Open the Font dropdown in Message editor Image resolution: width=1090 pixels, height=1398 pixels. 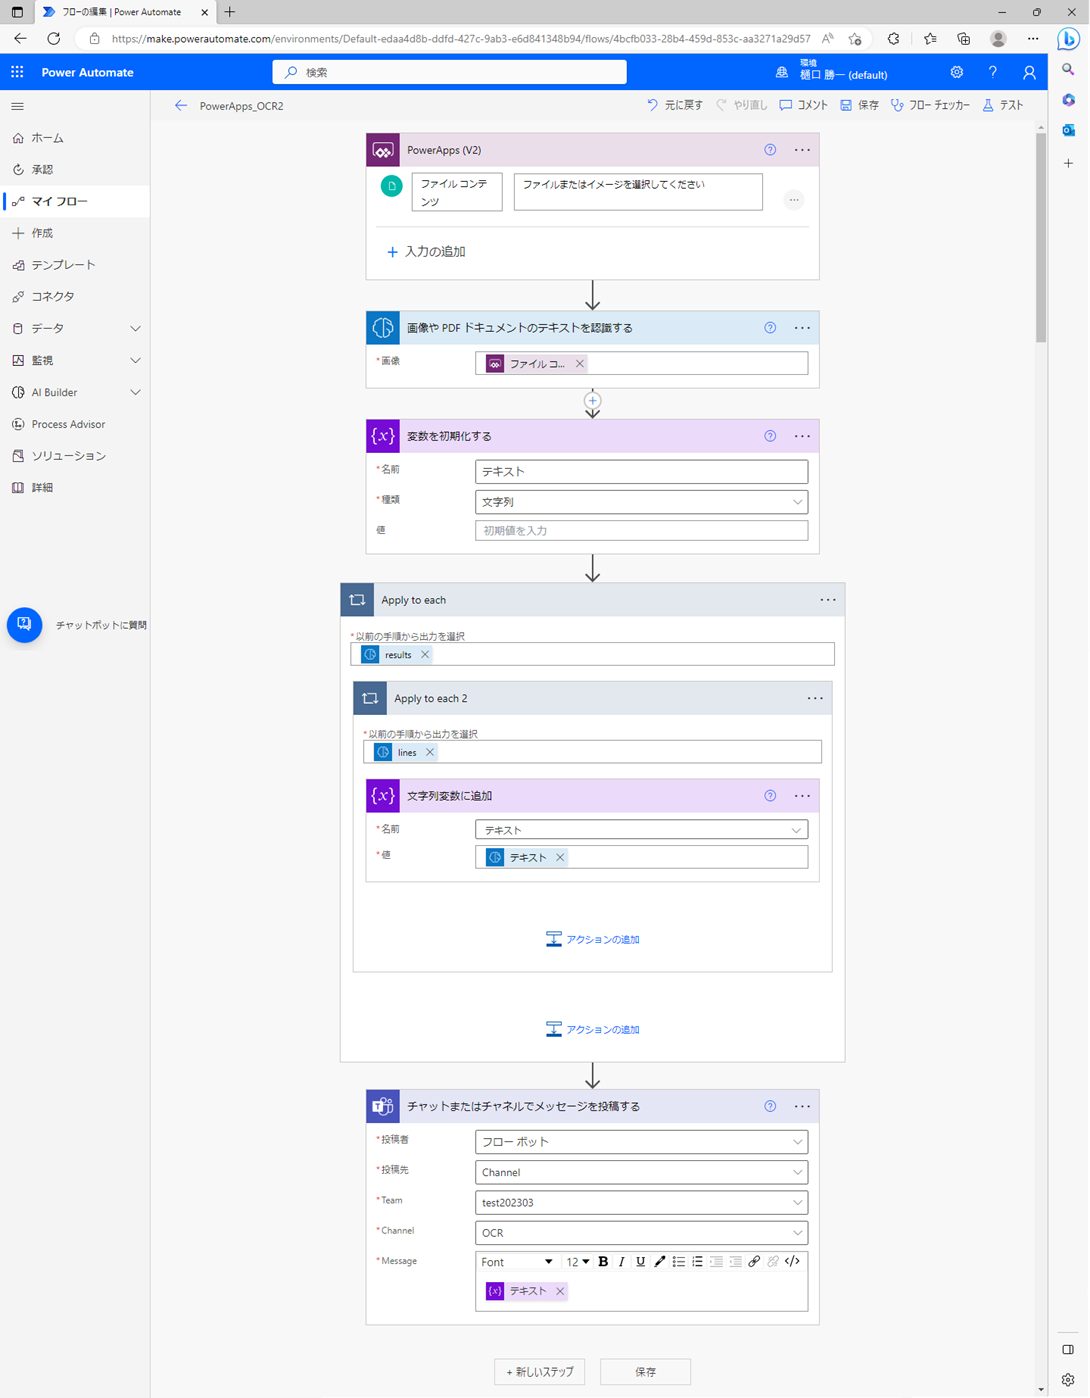tap(517, 1262)
